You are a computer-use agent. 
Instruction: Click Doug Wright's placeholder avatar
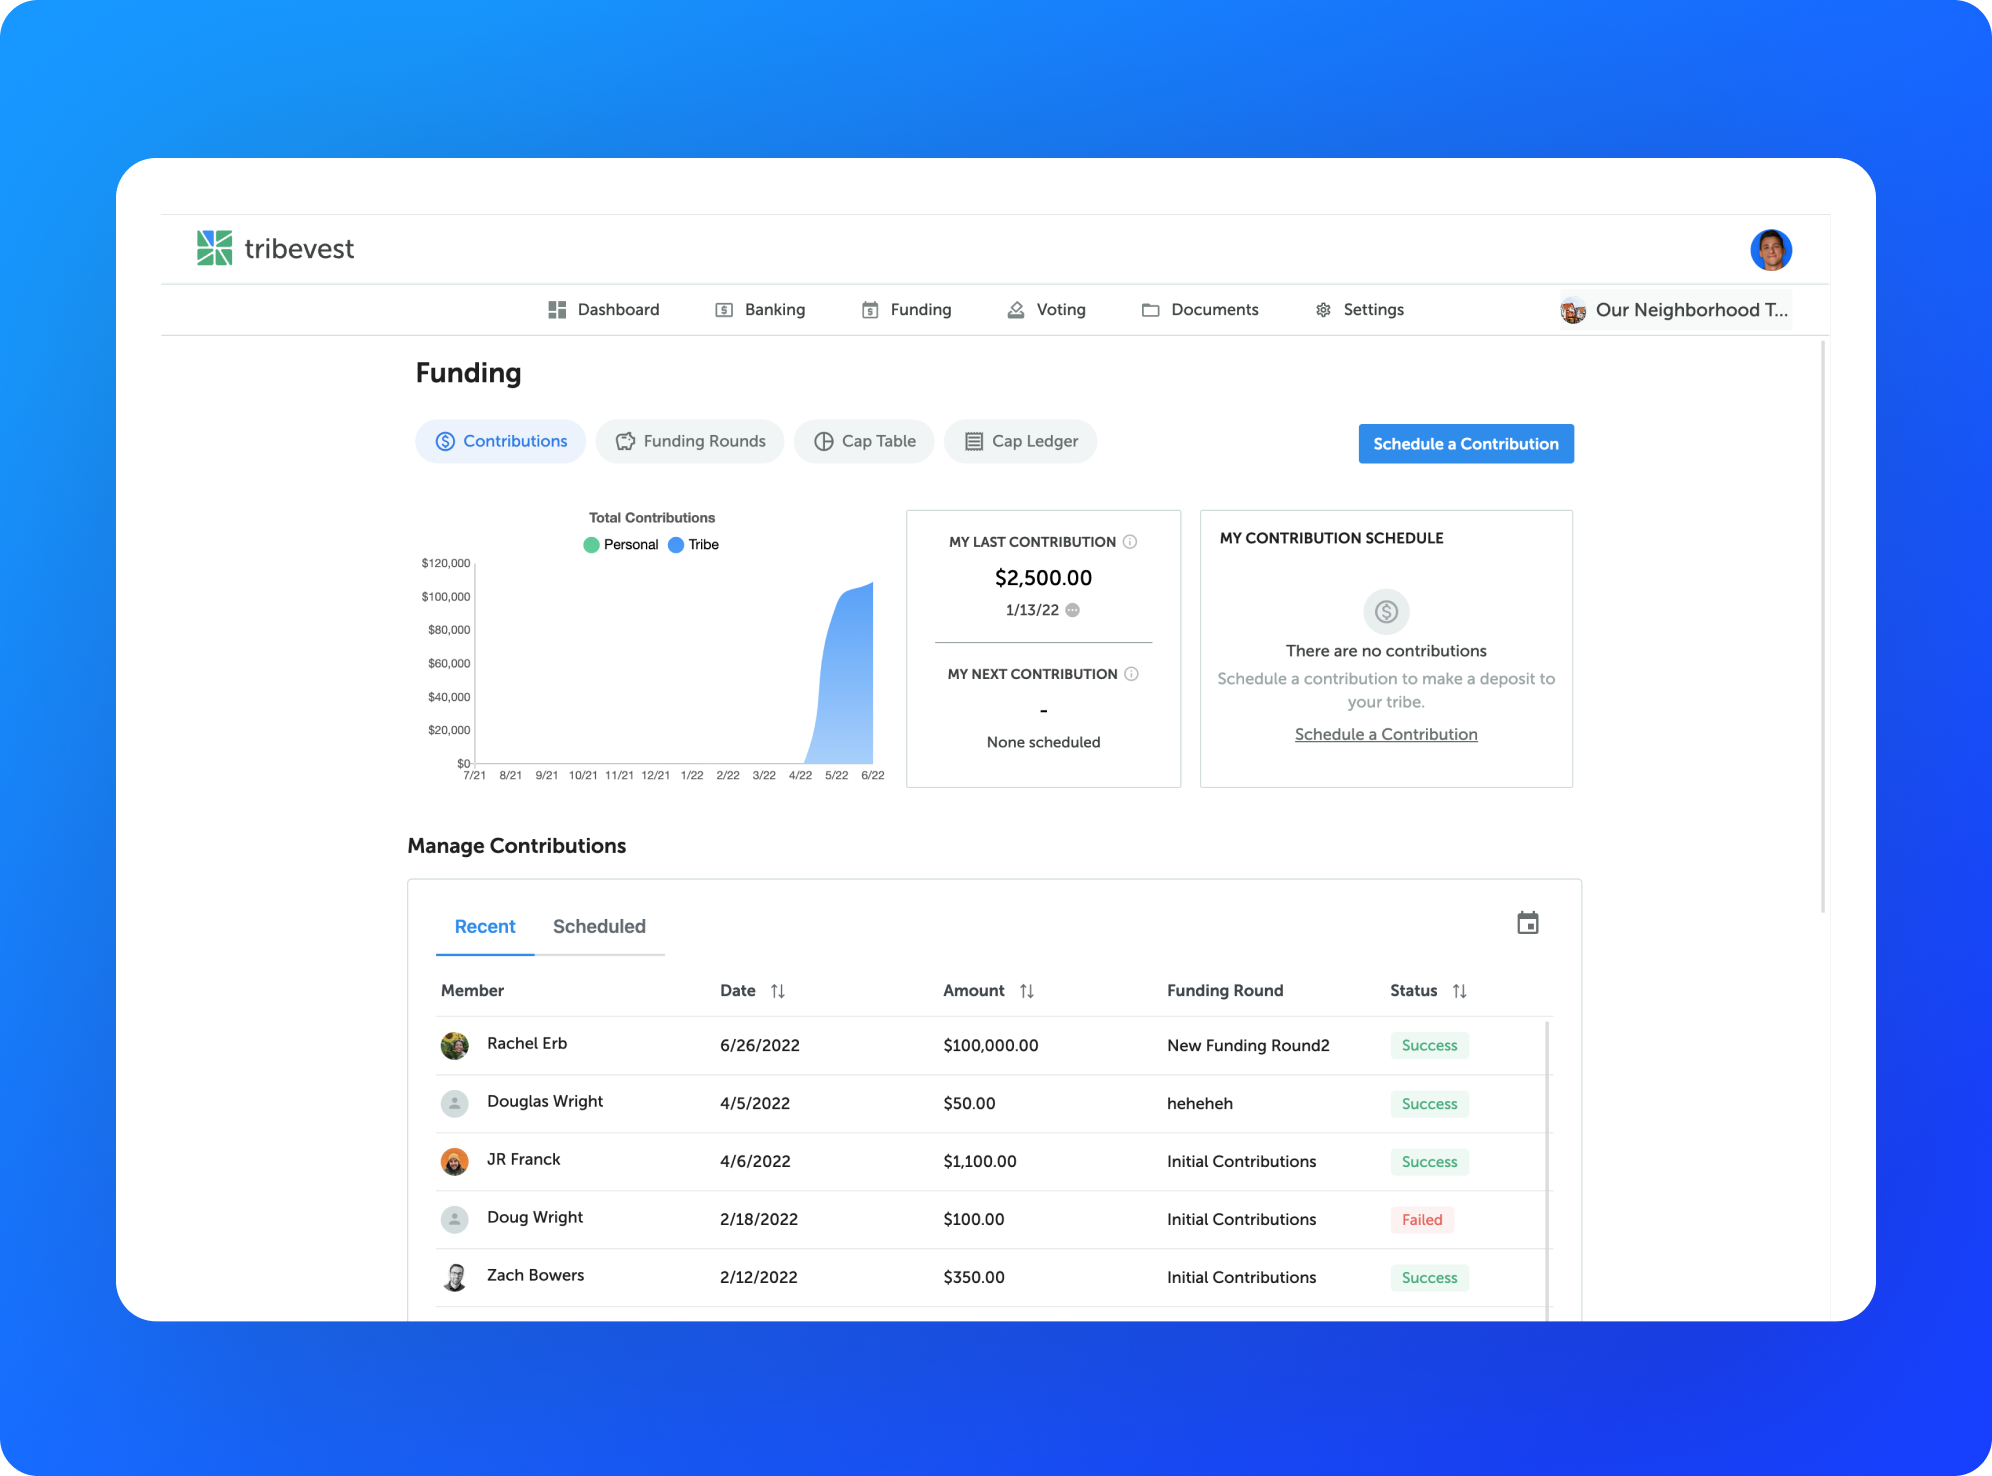point(455,1220)
